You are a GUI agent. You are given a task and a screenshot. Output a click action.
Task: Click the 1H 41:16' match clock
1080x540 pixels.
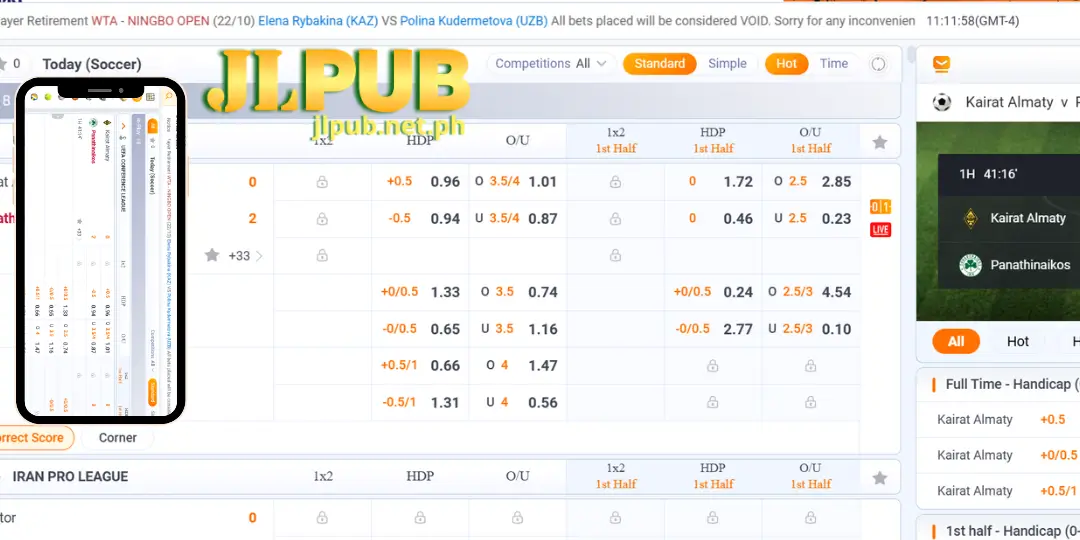tap(988, 174)
